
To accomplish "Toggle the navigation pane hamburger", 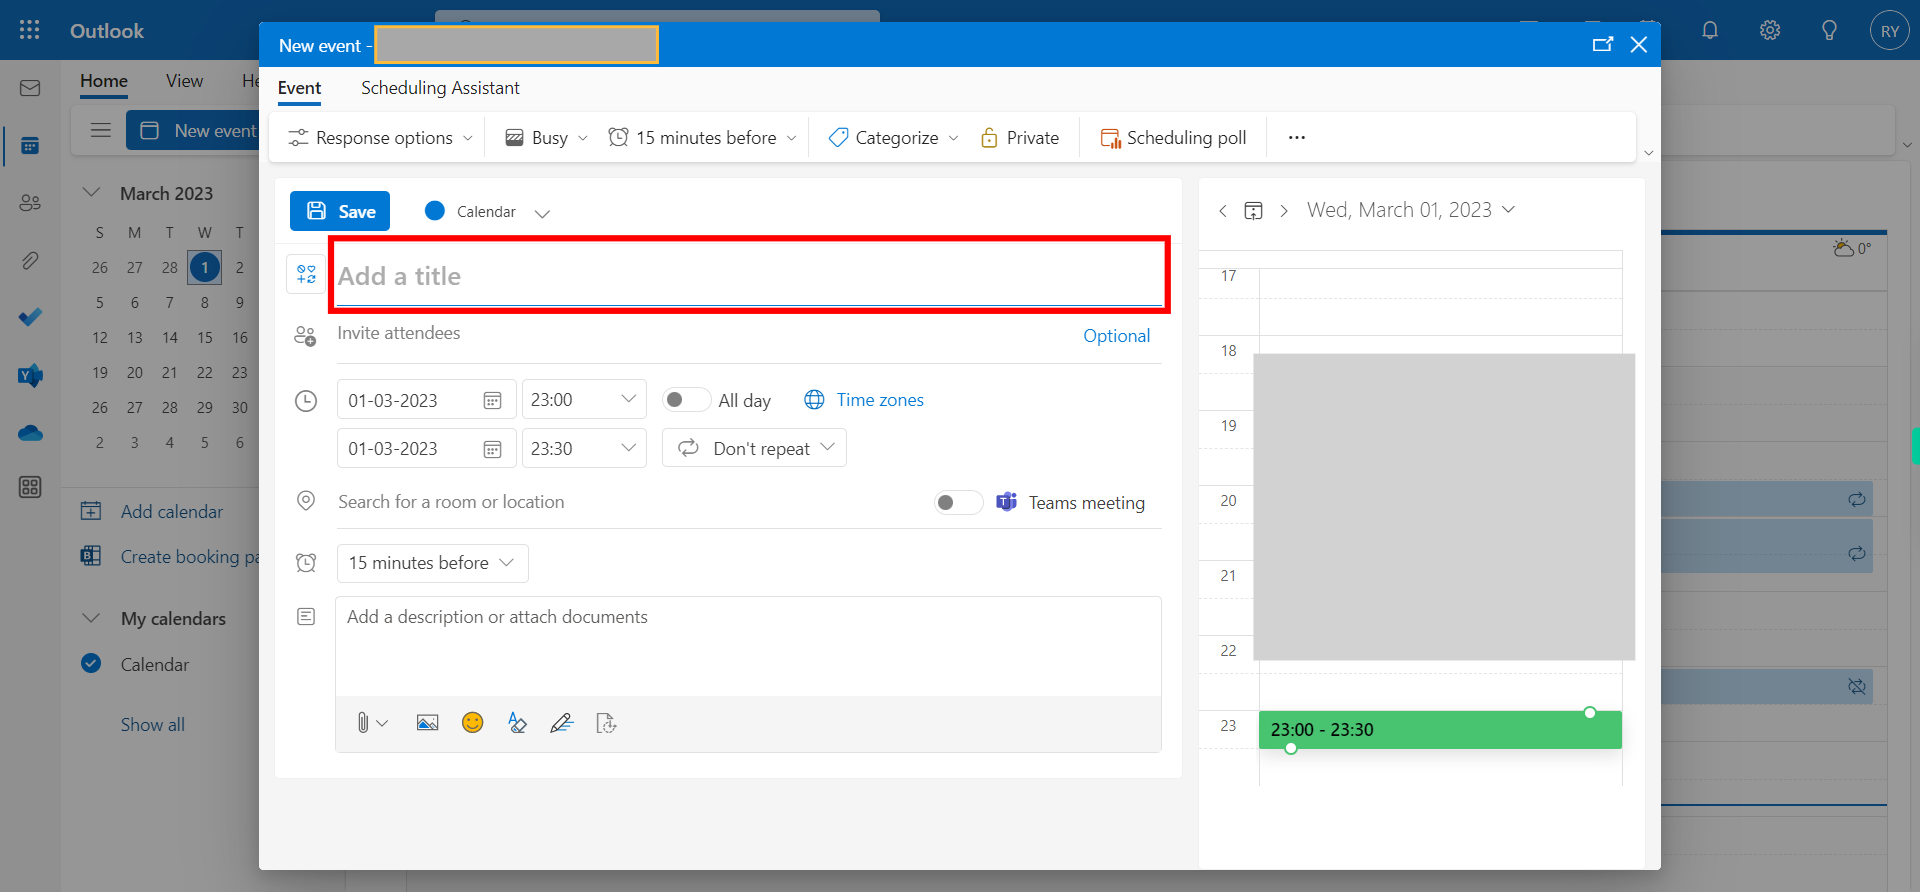I will (x=100, y=130).
